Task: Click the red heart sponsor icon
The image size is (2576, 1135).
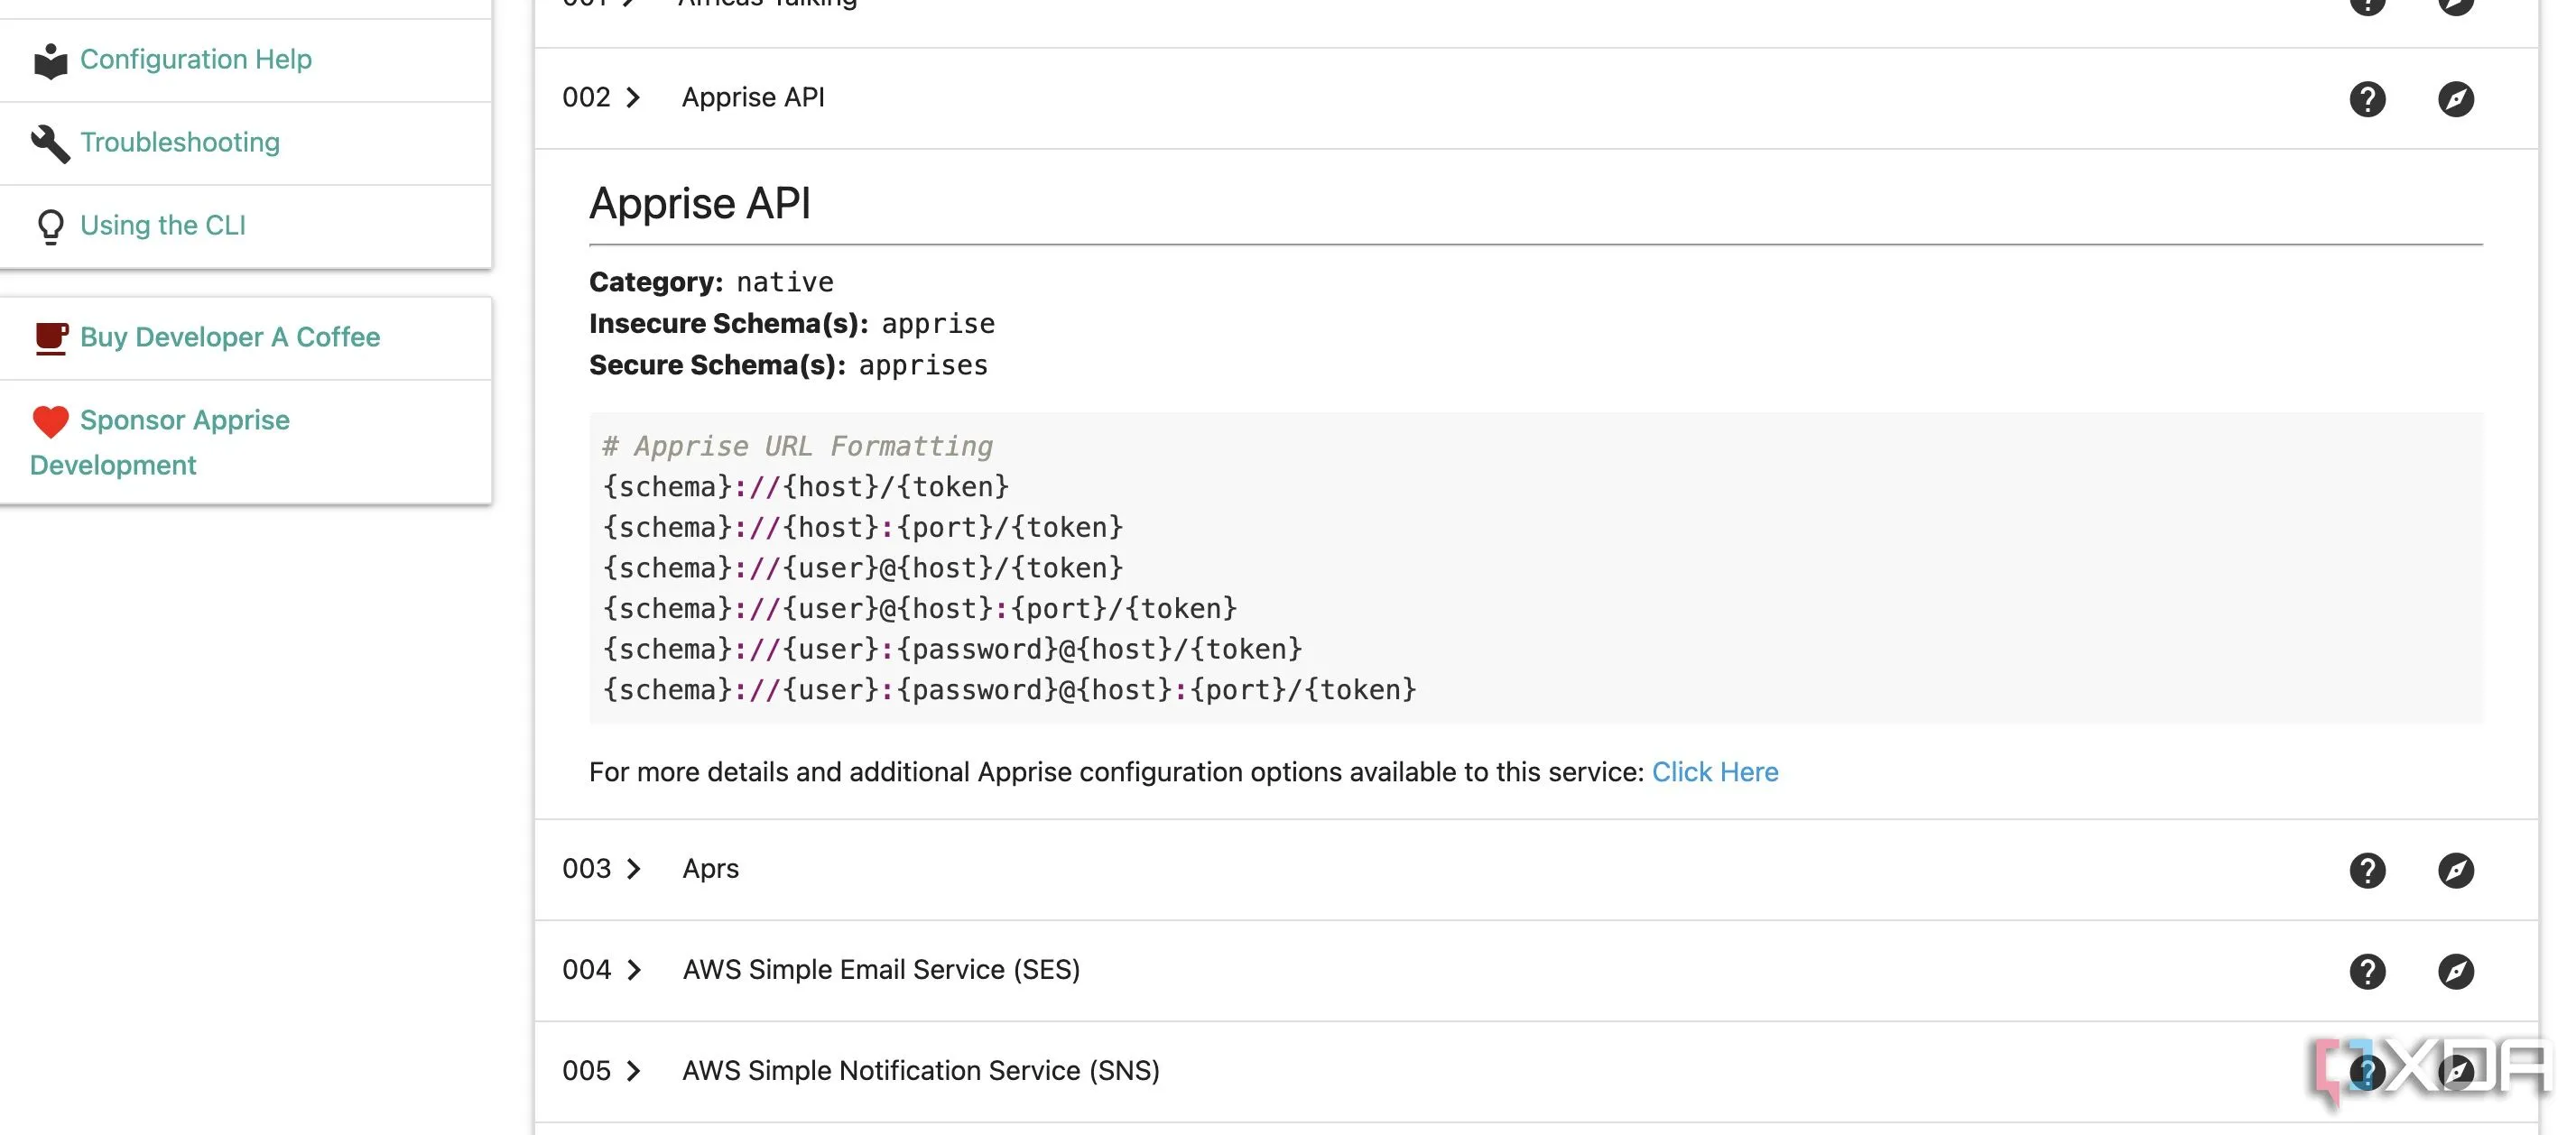Action: [50, 421]
